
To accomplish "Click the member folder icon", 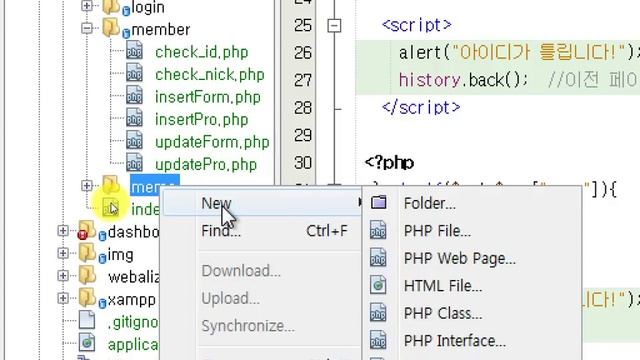I will [111, 27].
